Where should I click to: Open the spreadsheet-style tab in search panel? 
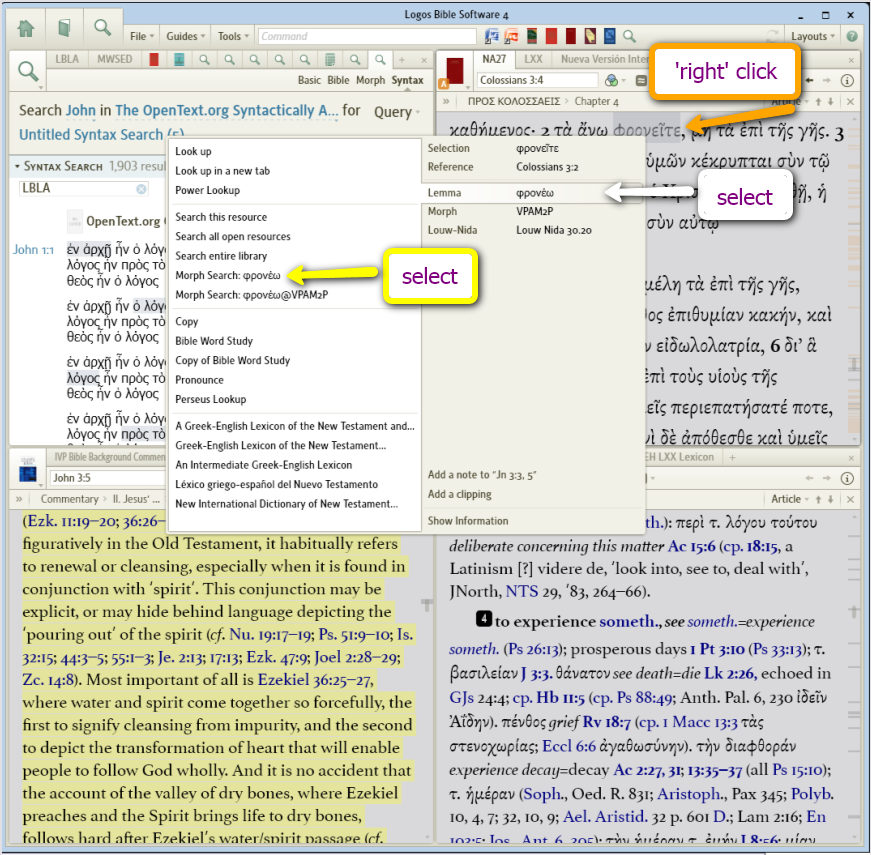(x=330, y=59)
